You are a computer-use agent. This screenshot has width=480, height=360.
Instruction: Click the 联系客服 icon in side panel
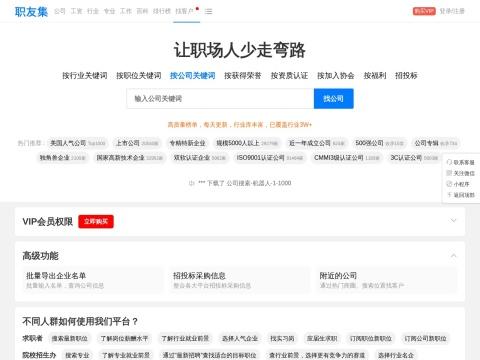pyautogui.click(x=449, y=162)
